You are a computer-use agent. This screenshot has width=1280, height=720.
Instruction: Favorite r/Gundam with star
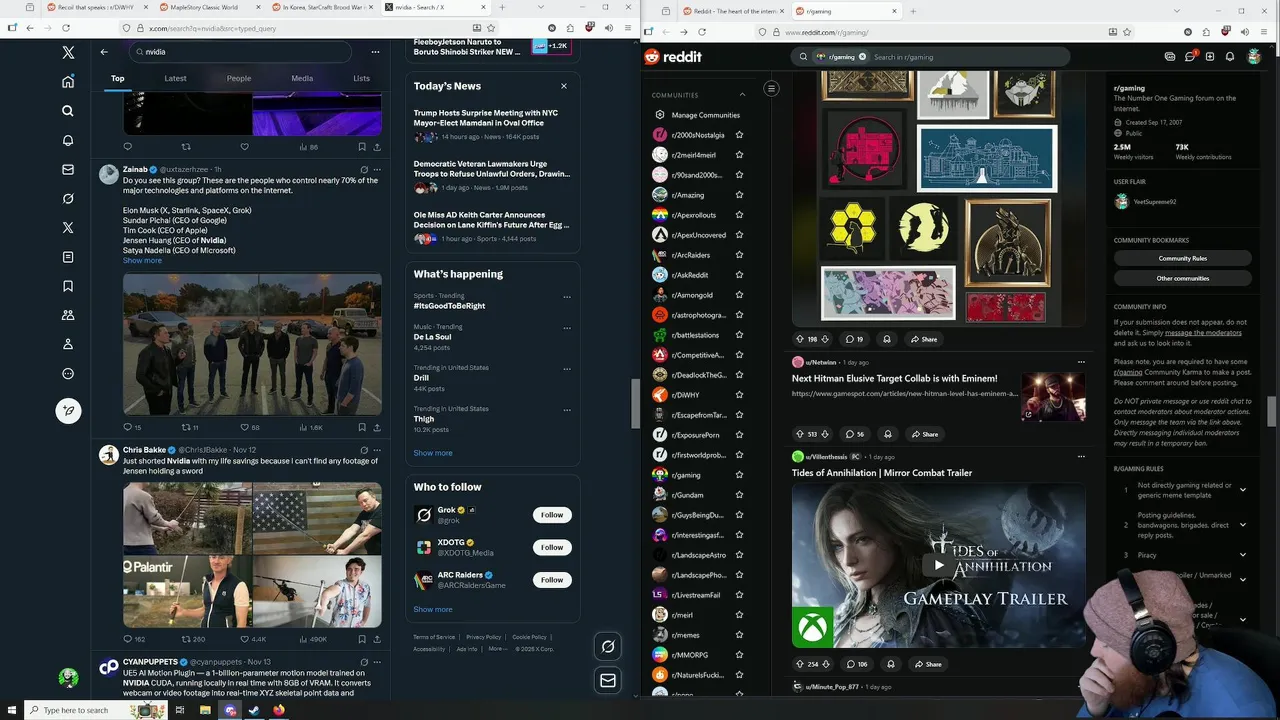tap(739, 495)
